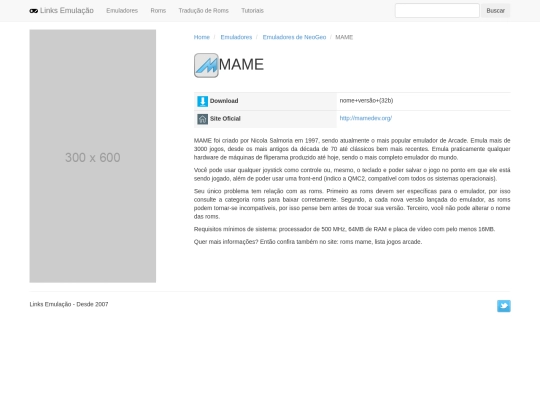
Task: Click the Site Oficial label cell
Action: click(265, 119)
